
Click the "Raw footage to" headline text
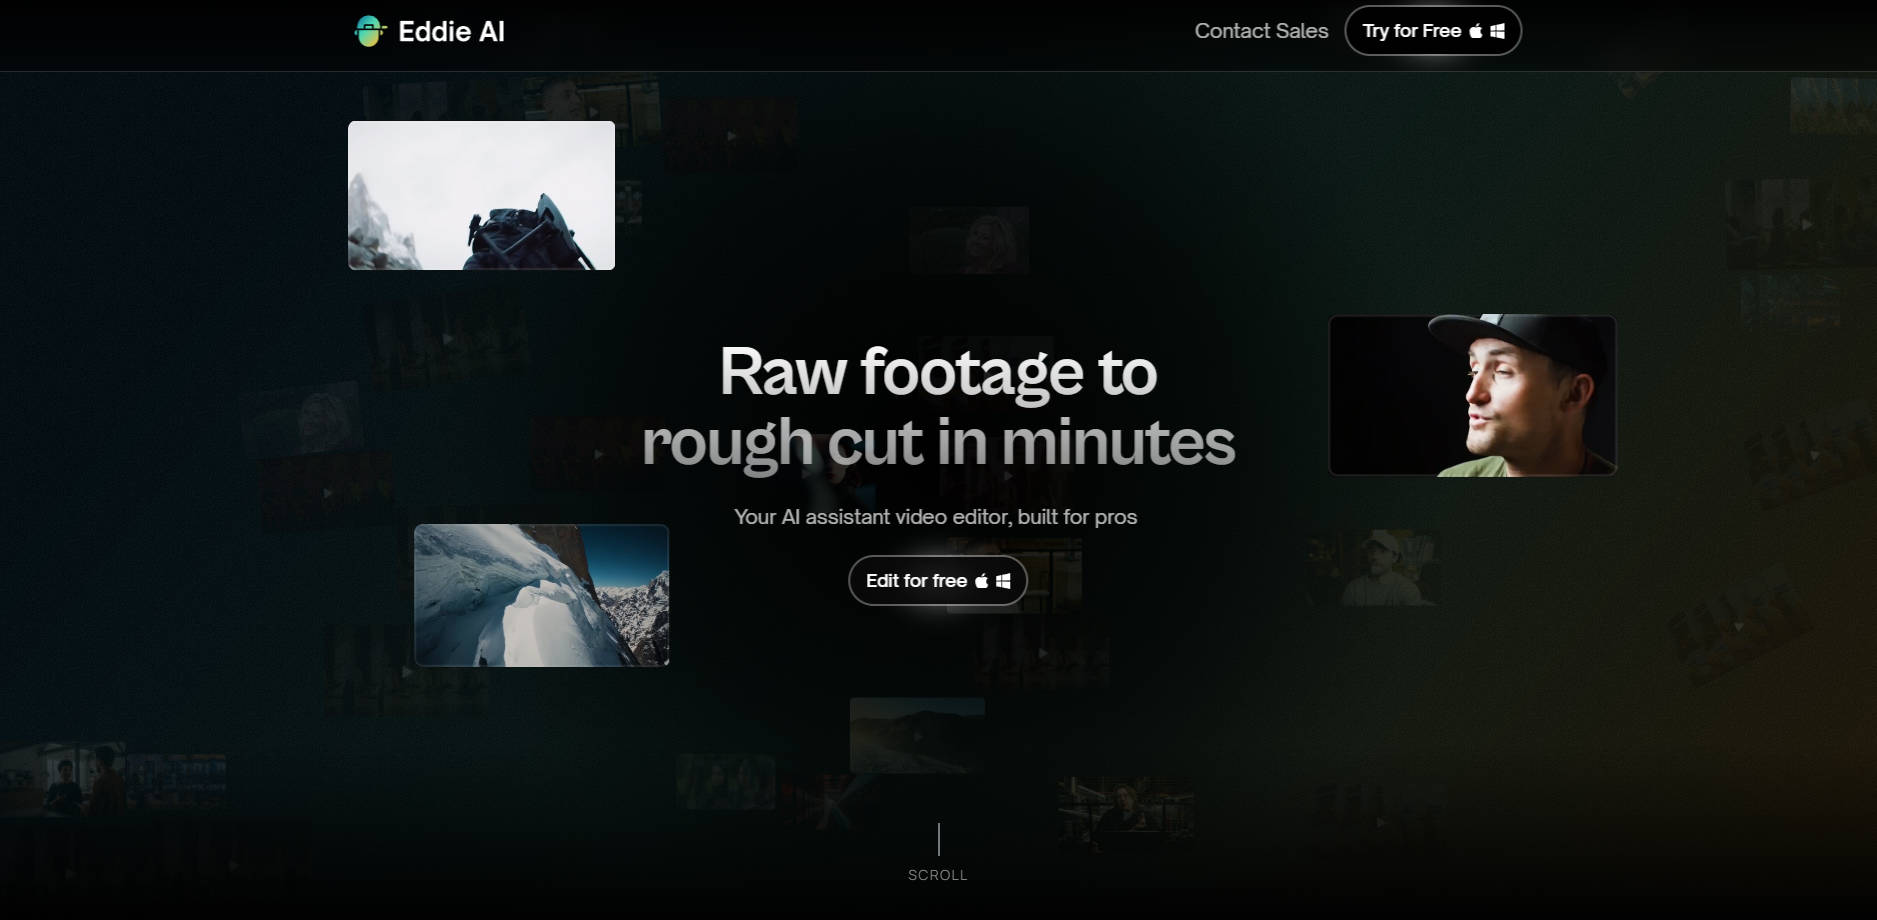pos(938,372)
